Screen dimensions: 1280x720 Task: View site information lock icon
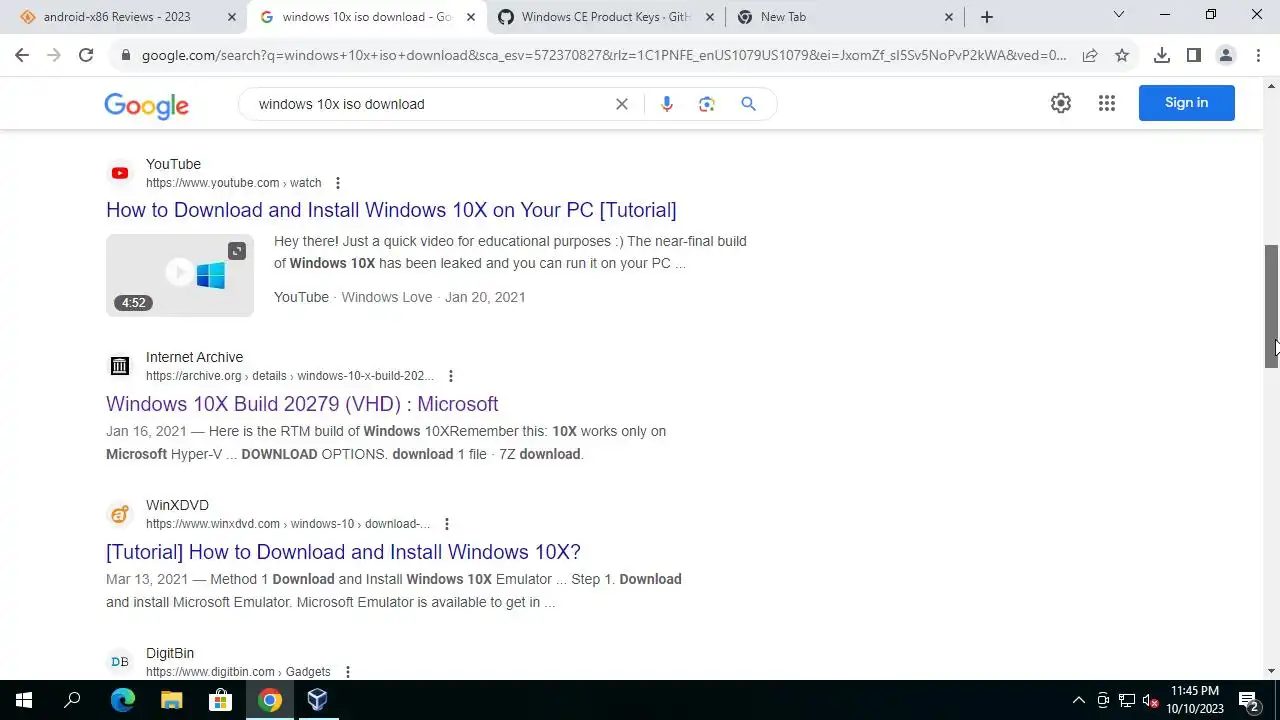(x=126, y=56)
